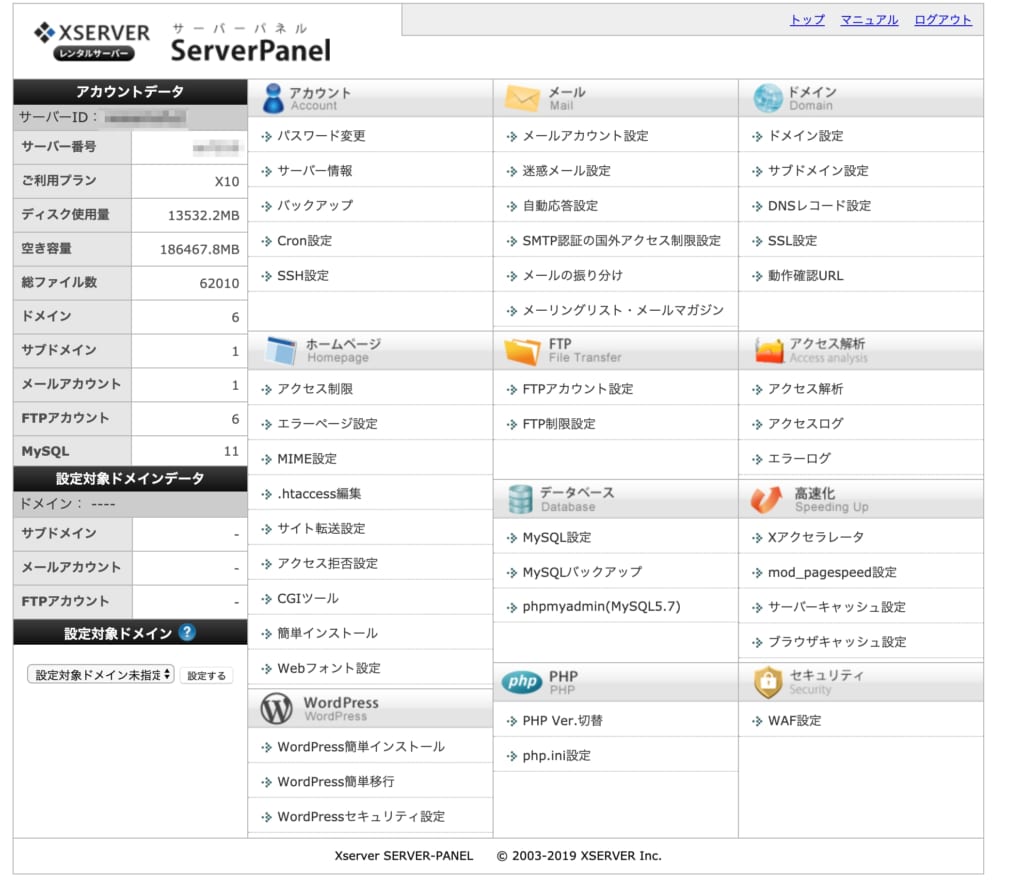Open サーバーキャッシュ設定
The width and height of the screenshot is (1024, 890).
(x=837, y=607)
